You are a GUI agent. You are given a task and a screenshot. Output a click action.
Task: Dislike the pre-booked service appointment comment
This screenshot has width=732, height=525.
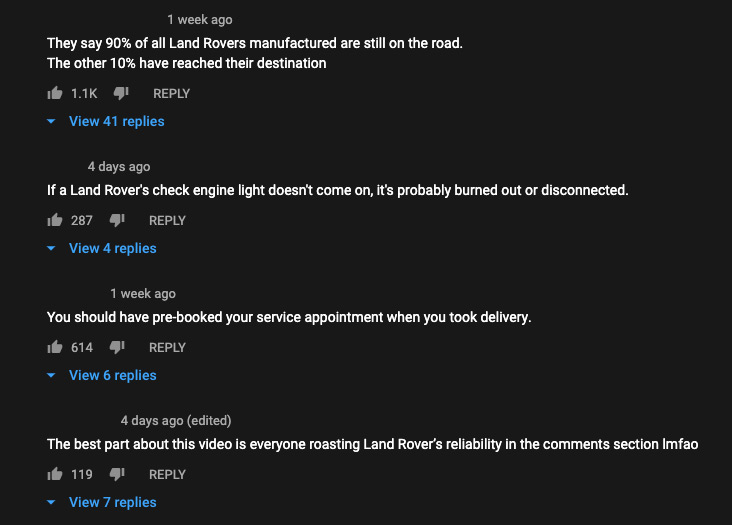pos(117,347)
